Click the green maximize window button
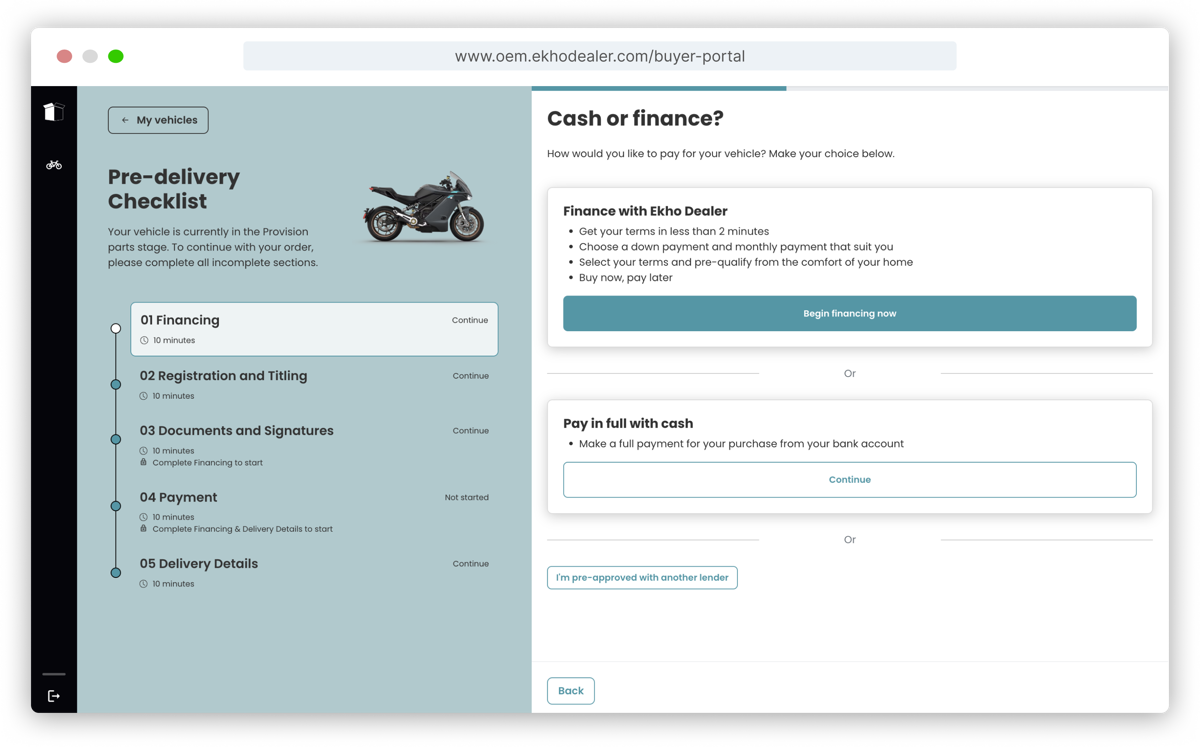Image resolution: width=1200 pixels, height=747 pixels. 116,56
